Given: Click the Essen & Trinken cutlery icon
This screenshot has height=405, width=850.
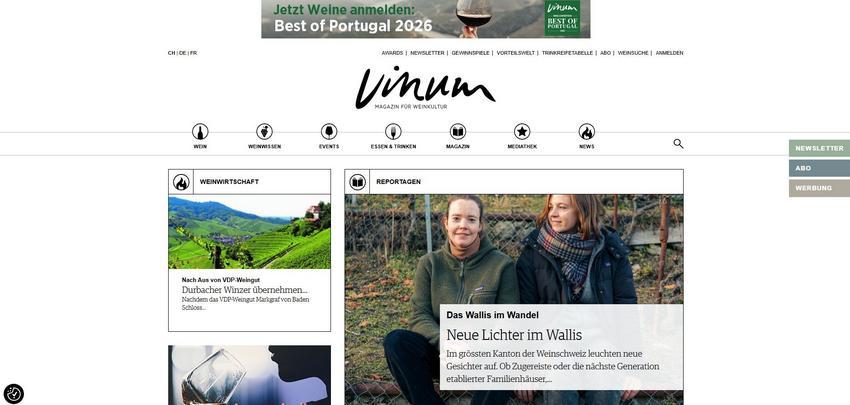Looking at the screenshot, I should pyautogui.click(x=393, y=132).
